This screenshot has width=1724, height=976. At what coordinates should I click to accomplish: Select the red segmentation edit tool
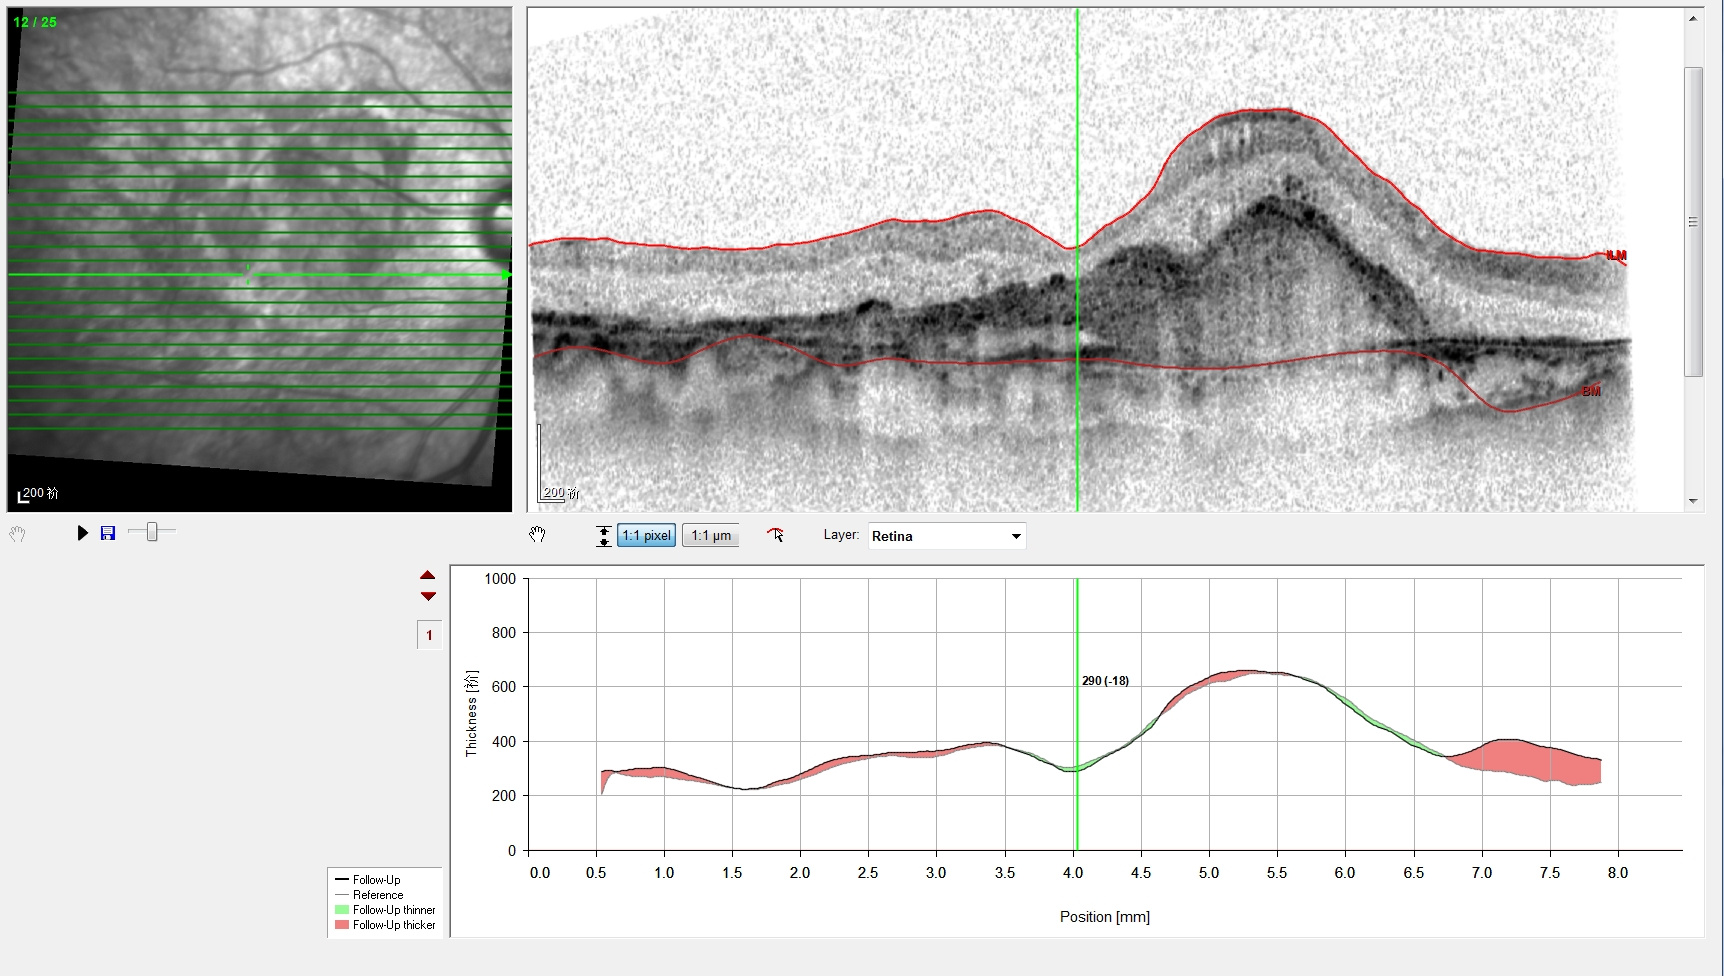coord(776,535)
